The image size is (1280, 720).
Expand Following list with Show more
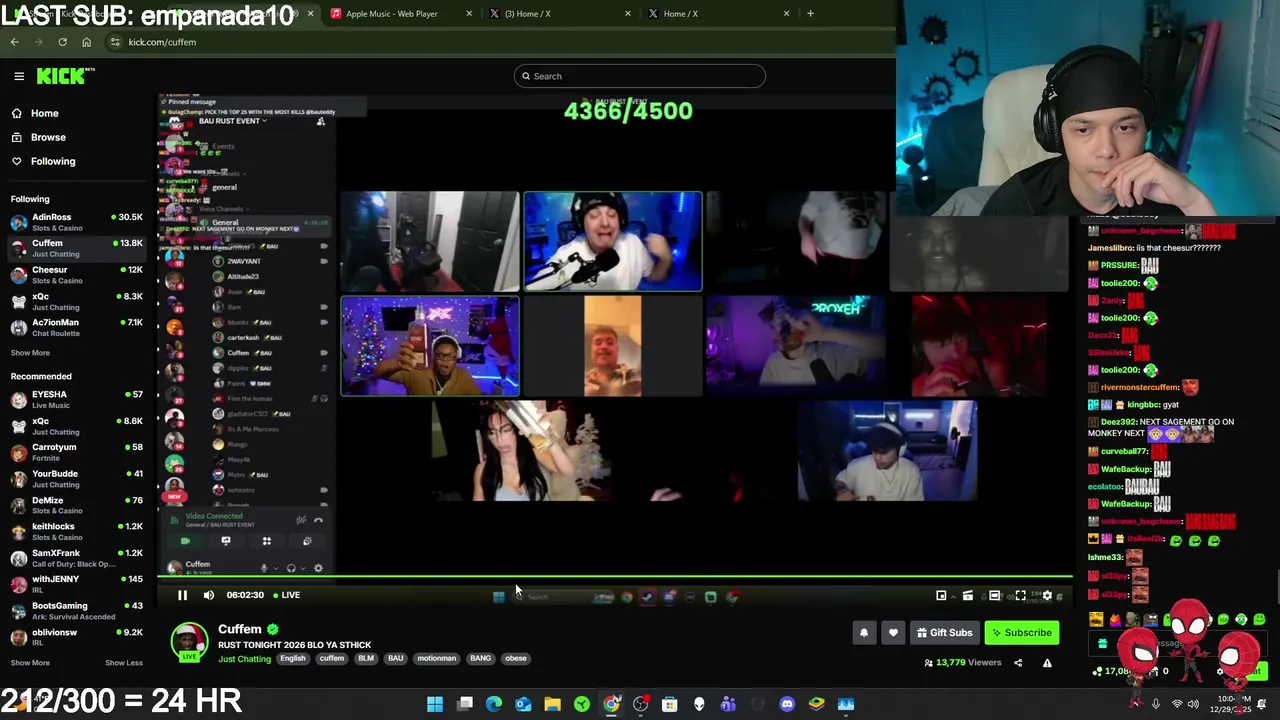pos(30,353)
